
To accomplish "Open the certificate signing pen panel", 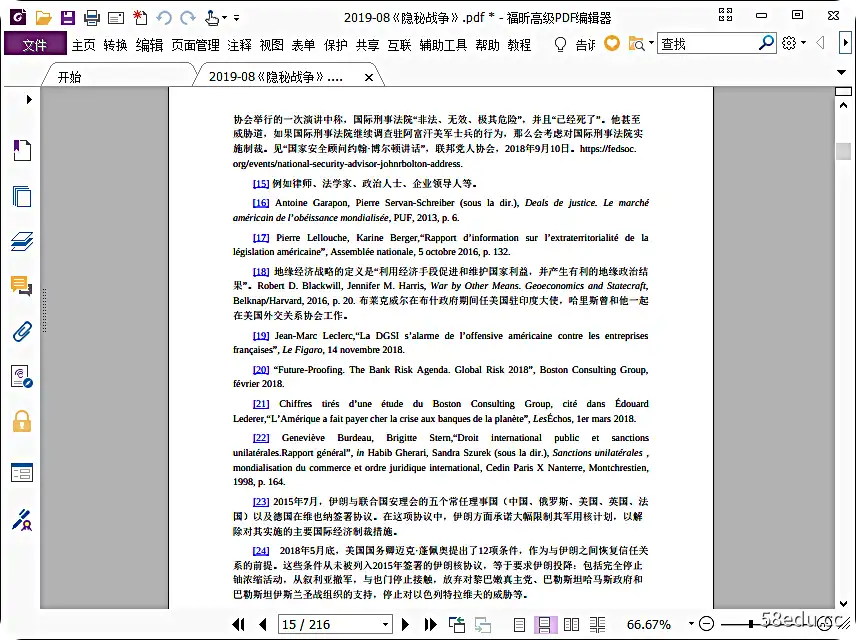I will 22,520.
